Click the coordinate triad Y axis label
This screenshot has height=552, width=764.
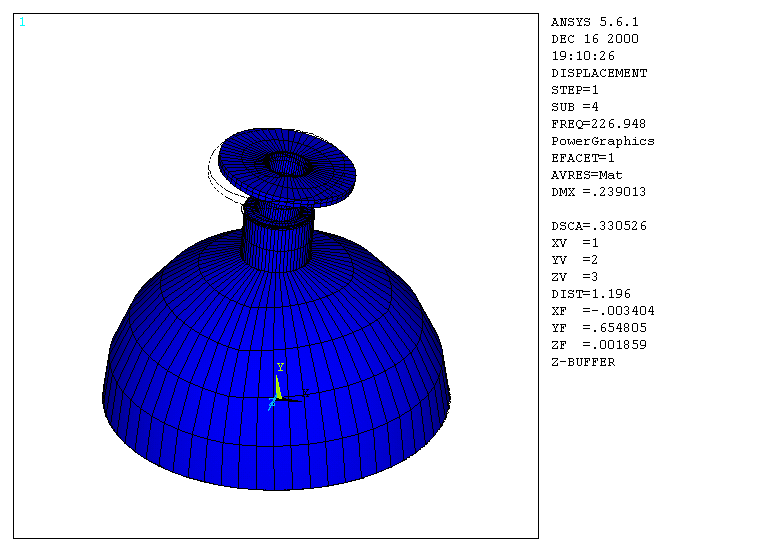280,367
